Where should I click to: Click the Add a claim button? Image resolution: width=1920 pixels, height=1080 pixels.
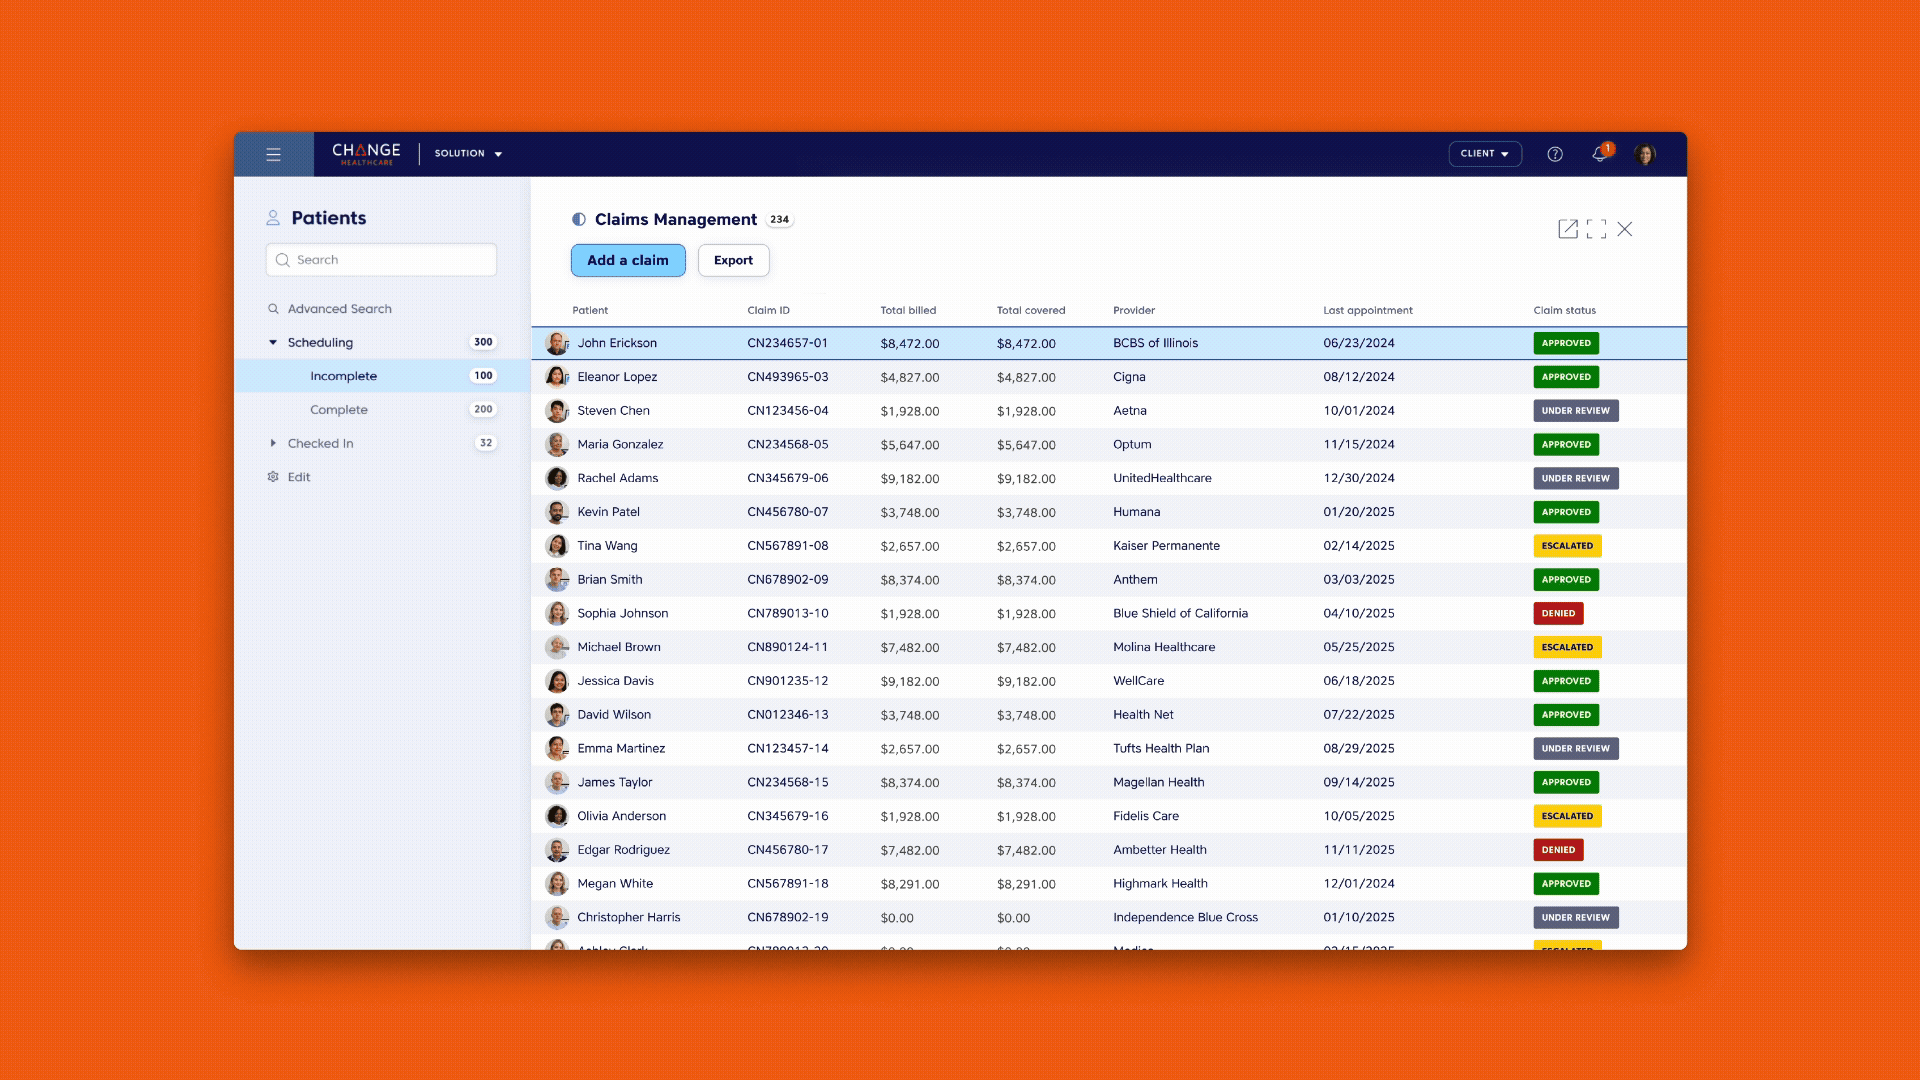pos(628,260)
